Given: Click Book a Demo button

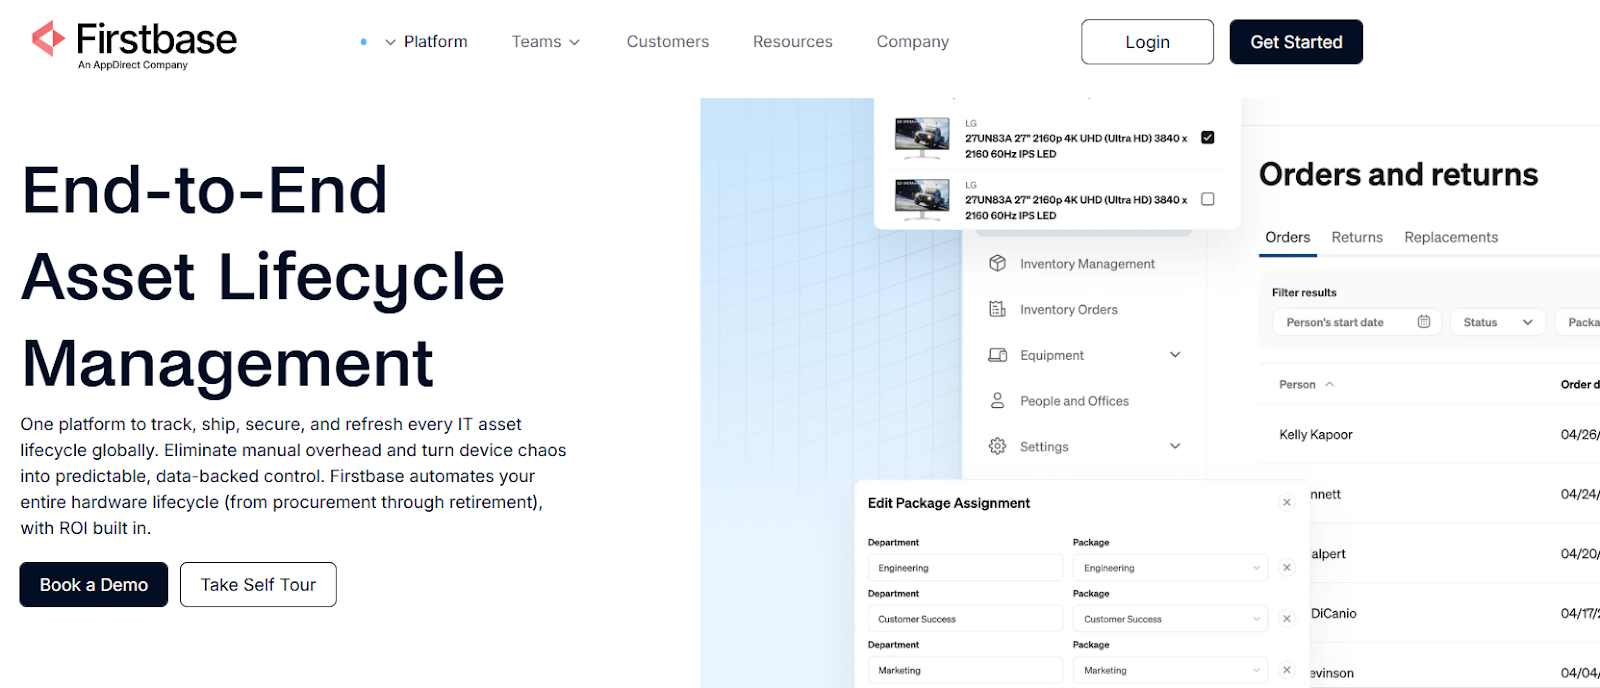Looking at the screenshot, I should pyautogui.click(x=94, y=585).
